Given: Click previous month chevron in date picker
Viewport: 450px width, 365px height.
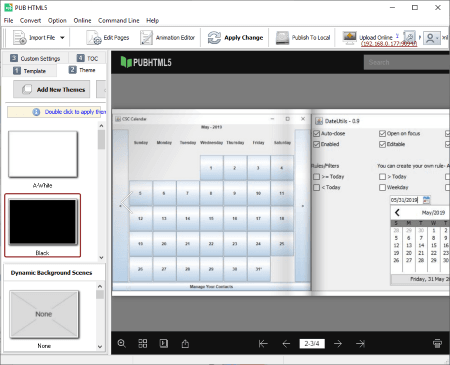Looking at the screenshot, I should click(397, 212).
